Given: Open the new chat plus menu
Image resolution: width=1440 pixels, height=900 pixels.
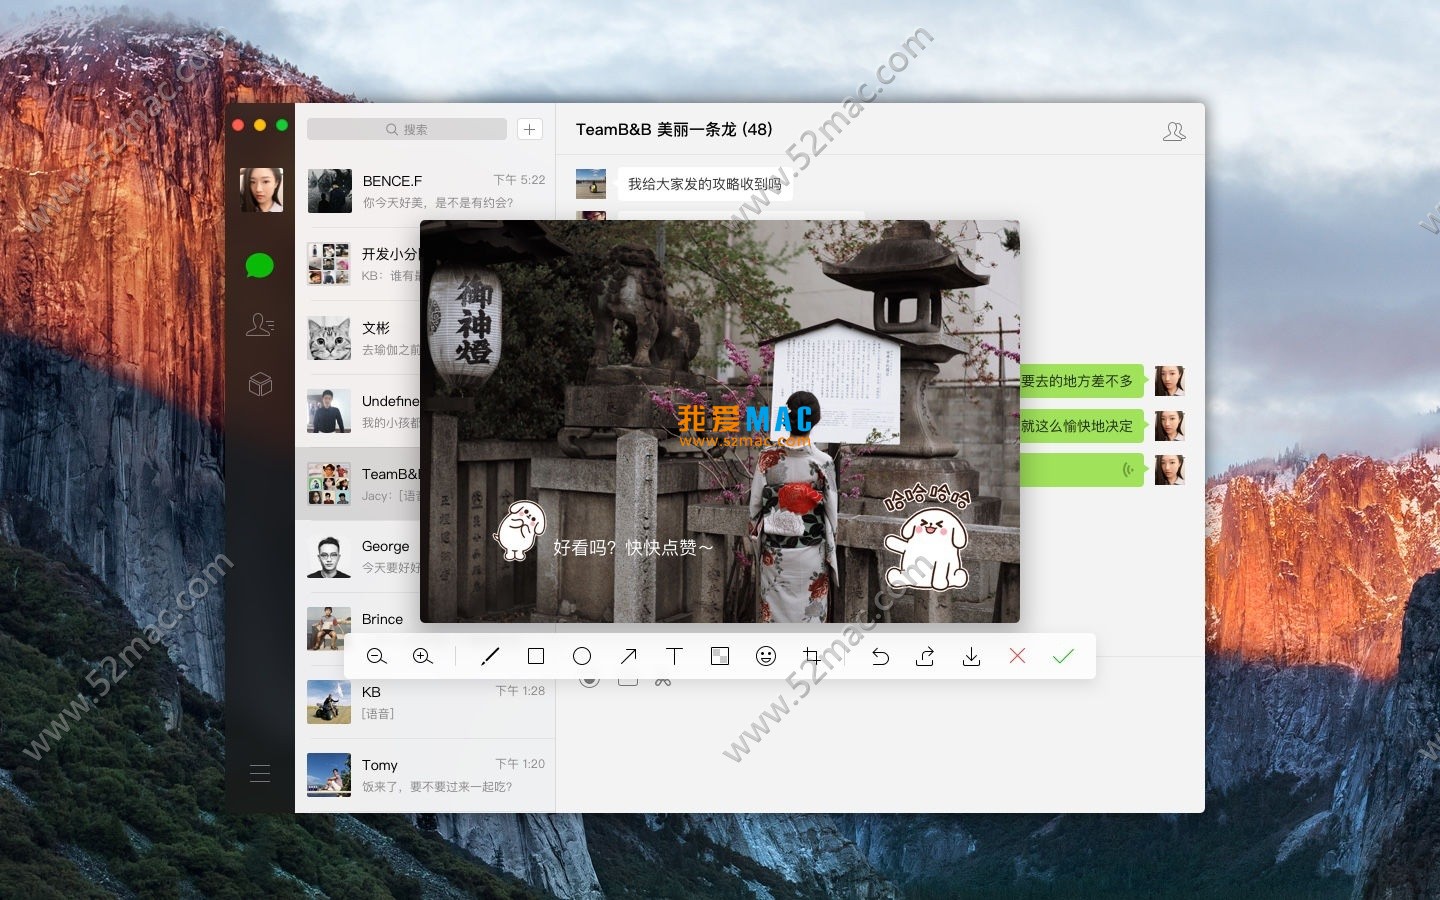Looking at the screenshot, I should tap(529, 129).
